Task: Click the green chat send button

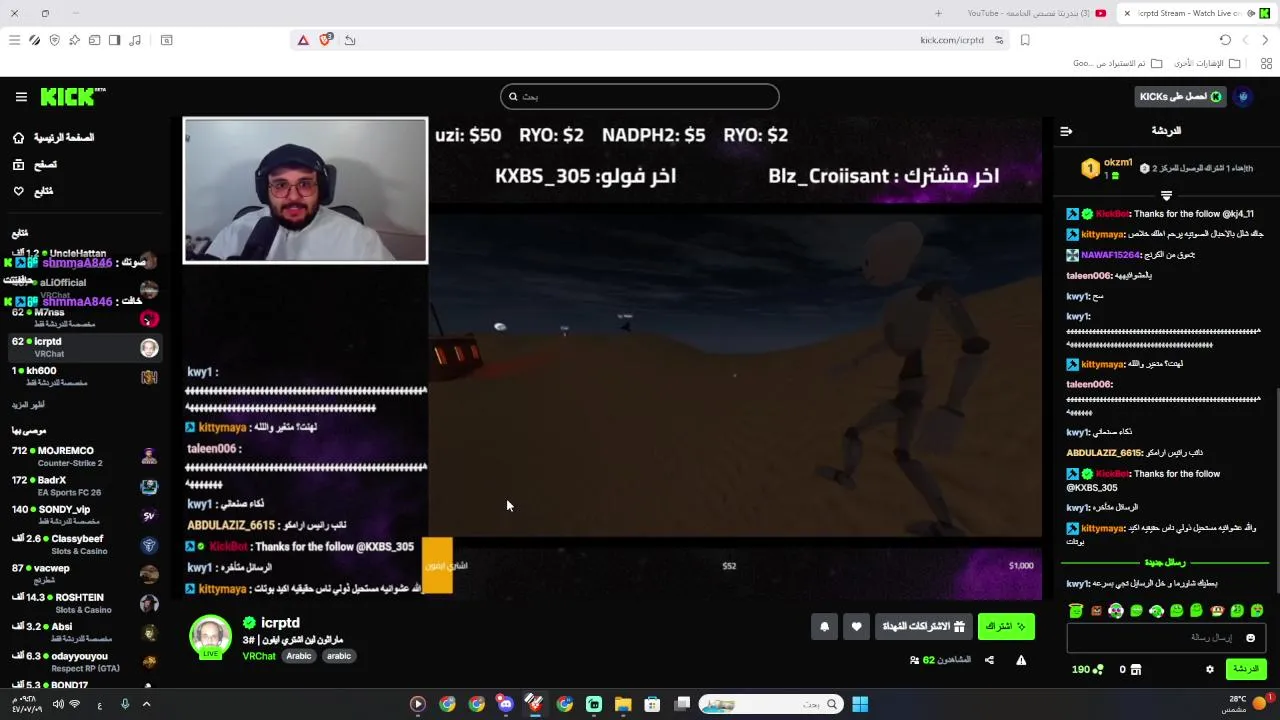Action: coord(1246,669)
